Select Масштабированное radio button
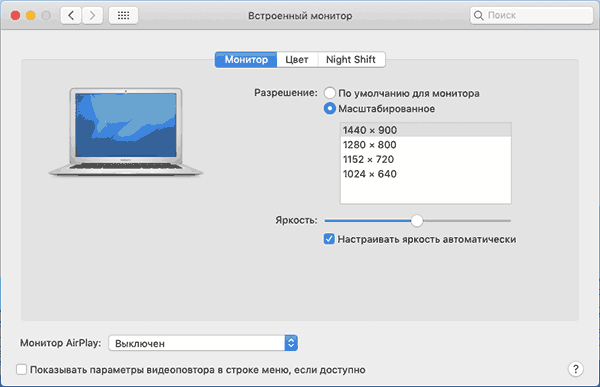600x387 pixels. point(329,109)
